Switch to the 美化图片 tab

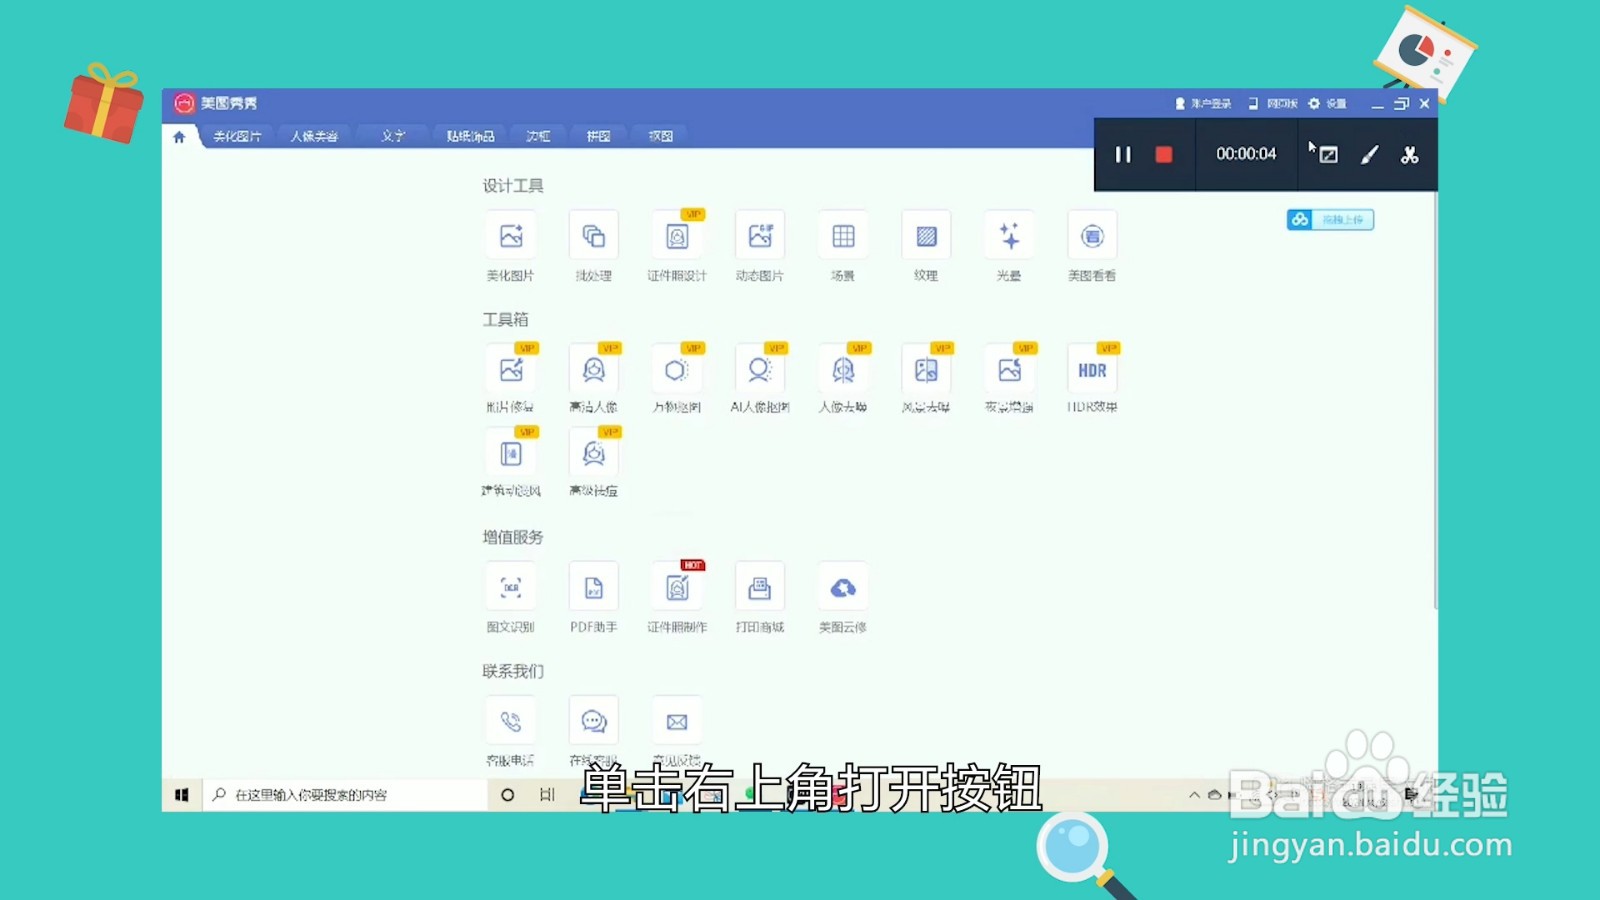pos(237,136)
